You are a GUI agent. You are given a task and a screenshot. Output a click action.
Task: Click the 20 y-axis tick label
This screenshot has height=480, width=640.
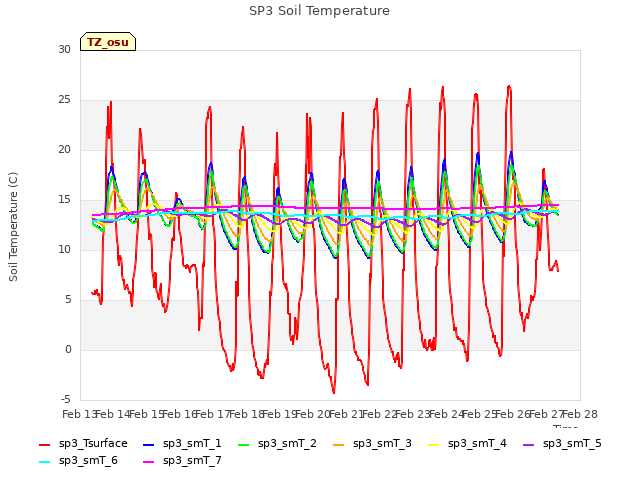pyautogui.click(x=64, y=149)
